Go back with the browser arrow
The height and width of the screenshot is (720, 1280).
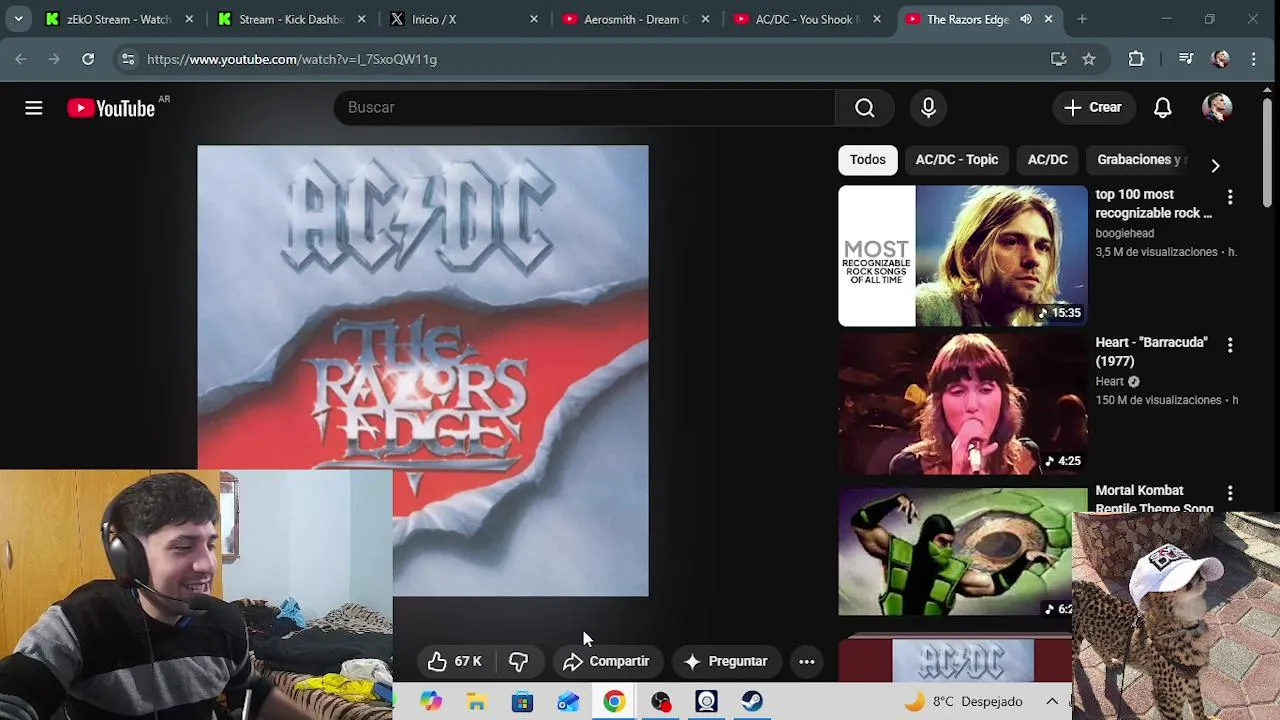point(21,59)
